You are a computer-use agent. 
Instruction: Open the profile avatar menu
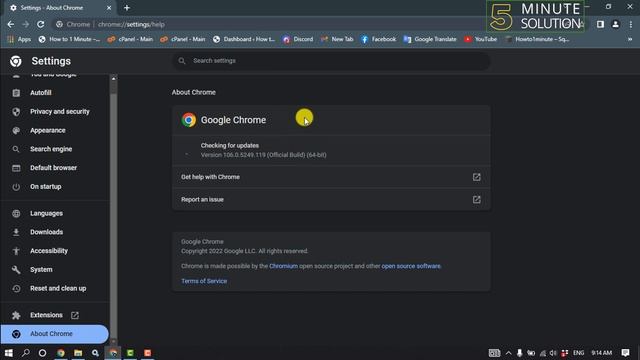tap(615, 24)
